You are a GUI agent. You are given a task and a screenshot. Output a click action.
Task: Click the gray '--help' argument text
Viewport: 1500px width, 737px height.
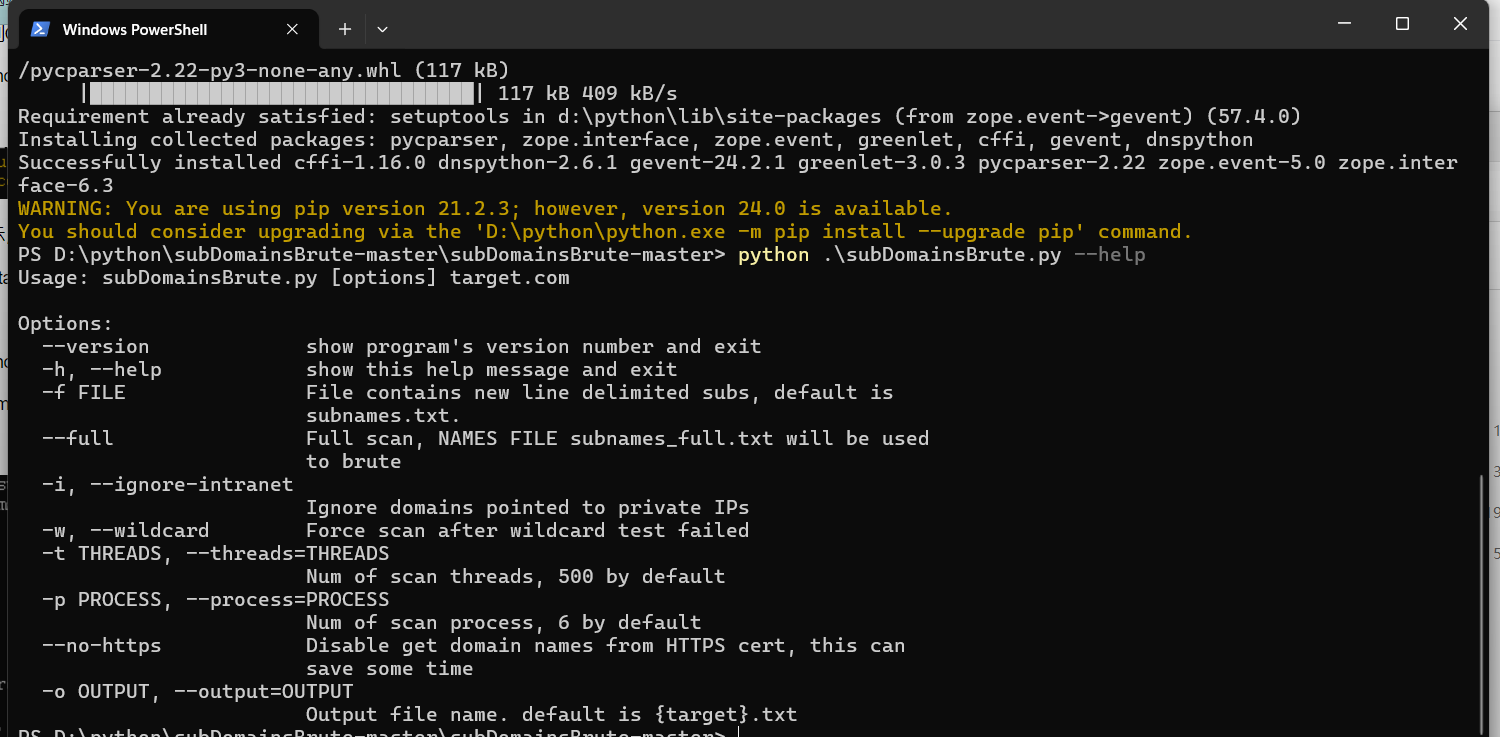pyautogui.click(x=1109, y=255)
